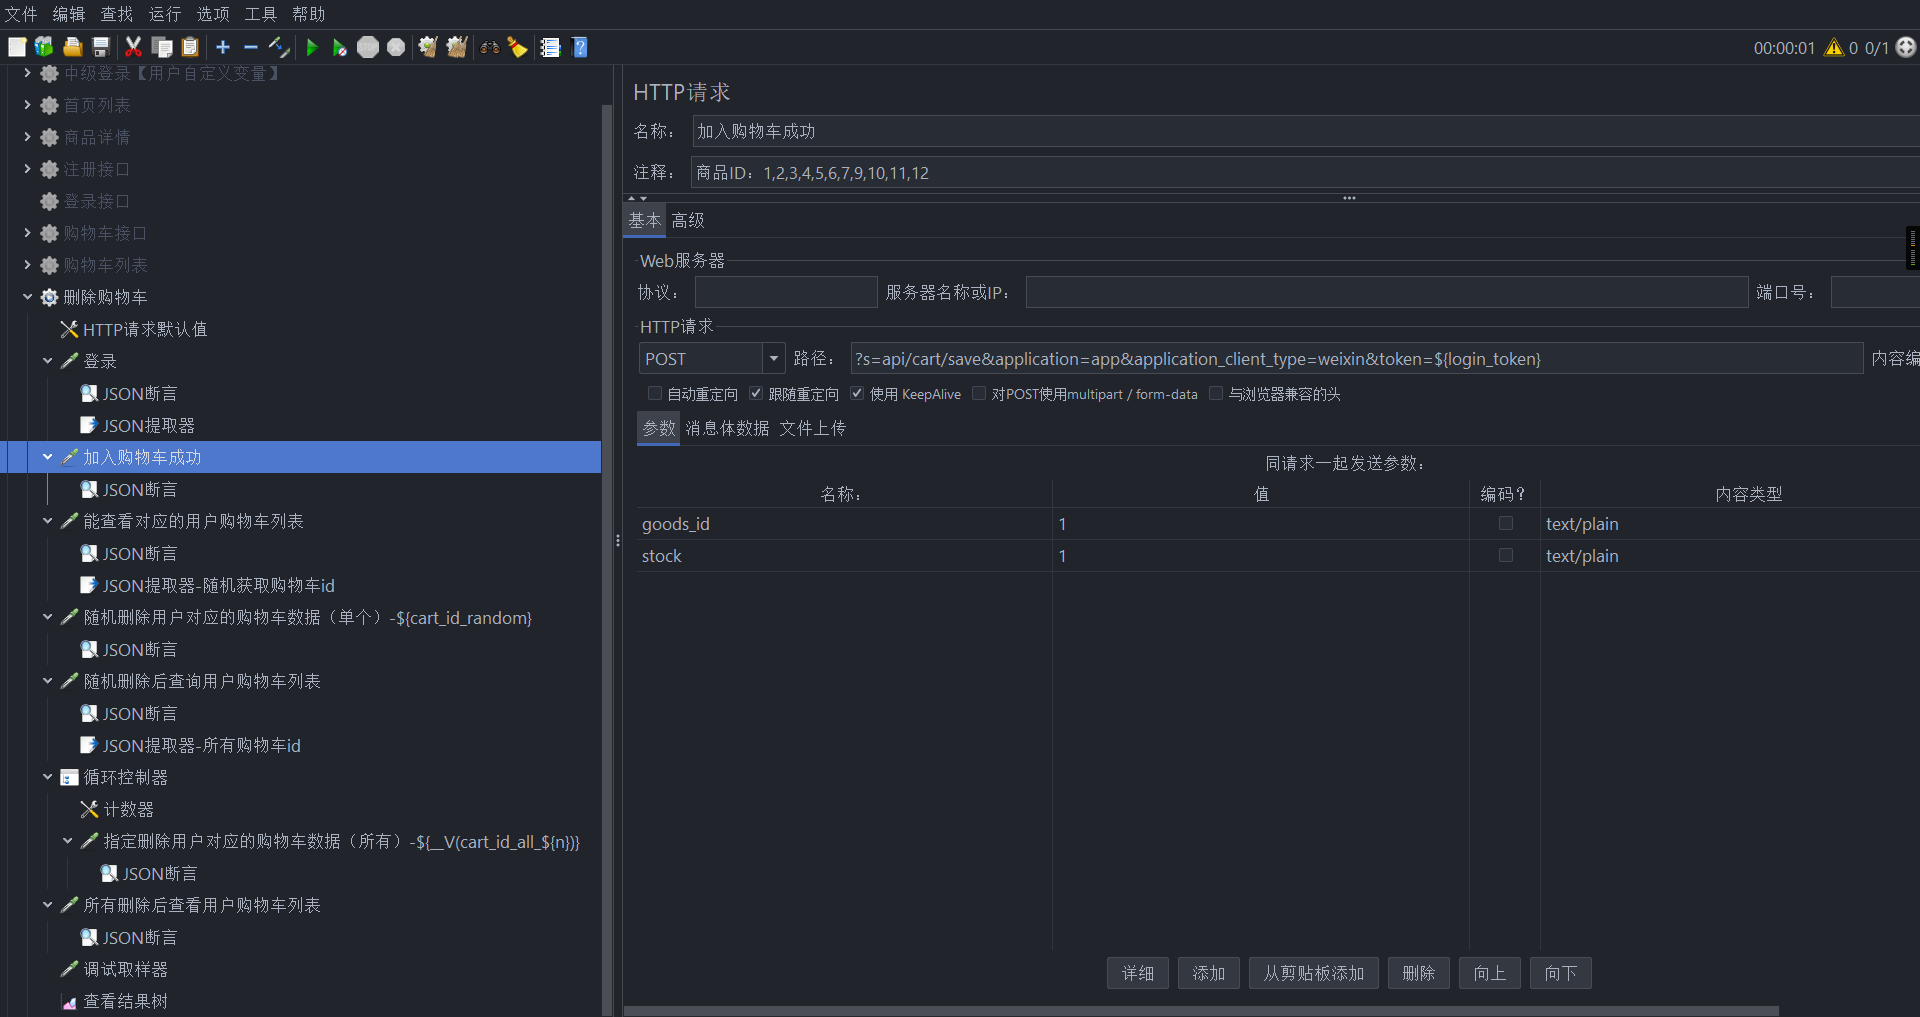Select 查看结果树 listener in tree

pyautogui.click(x=125, y=1001)
